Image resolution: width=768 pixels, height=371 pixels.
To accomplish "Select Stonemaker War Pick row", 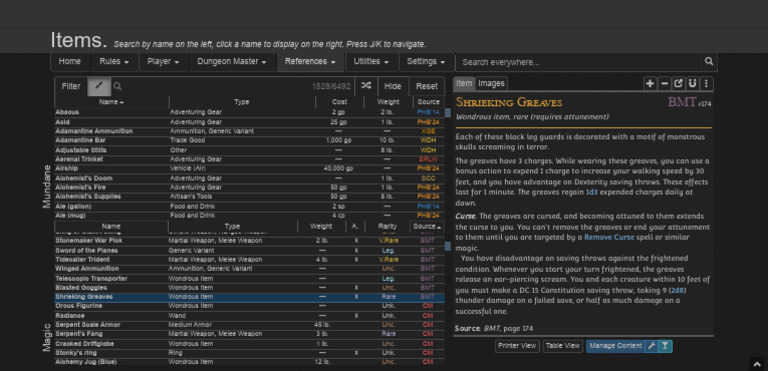I will click(249, 241).
